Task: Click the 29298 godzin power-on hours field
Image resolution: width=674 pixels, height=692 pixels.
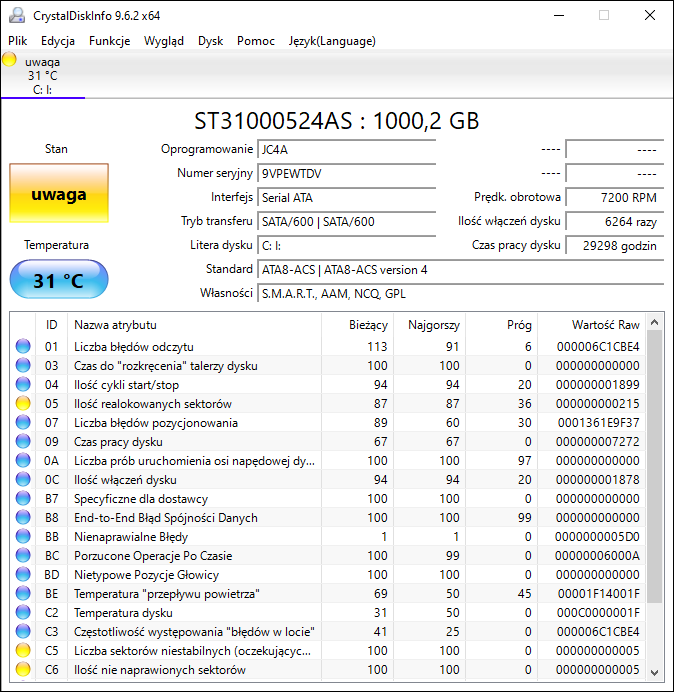Action: (x=614, y=245)
